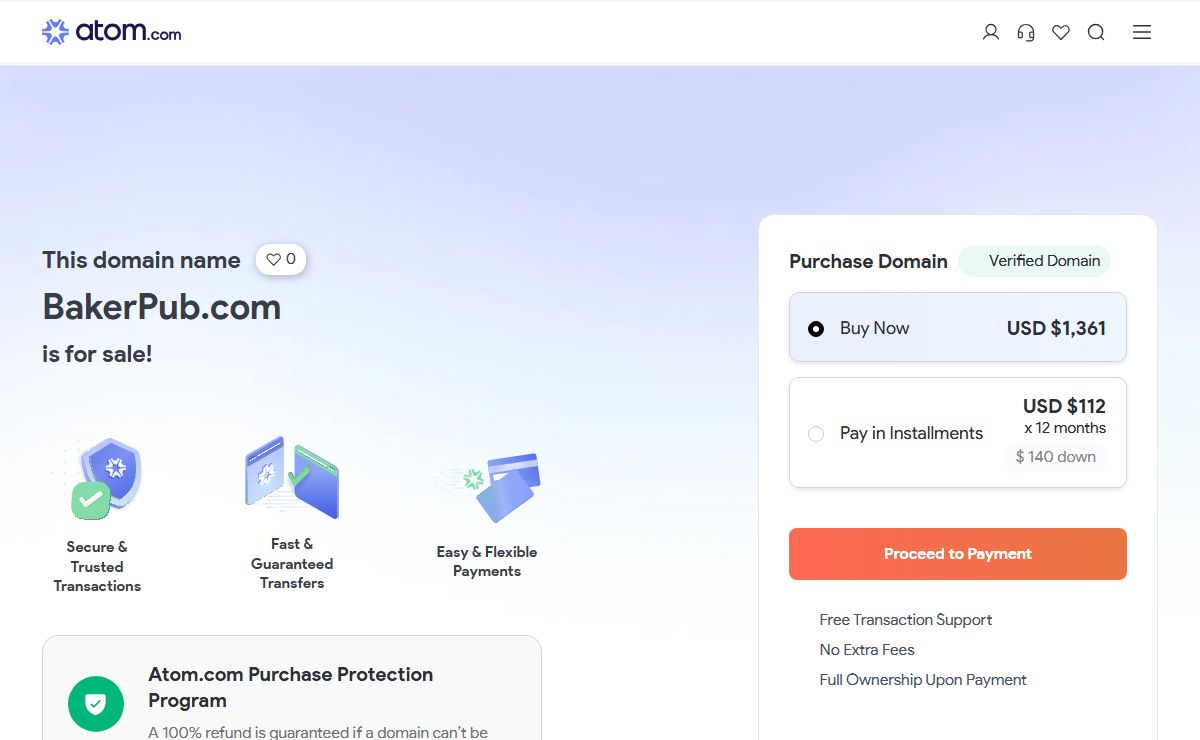Click Full Ownership Upon Payment text
Screen dimensions: 1200x740
(923, 680)
